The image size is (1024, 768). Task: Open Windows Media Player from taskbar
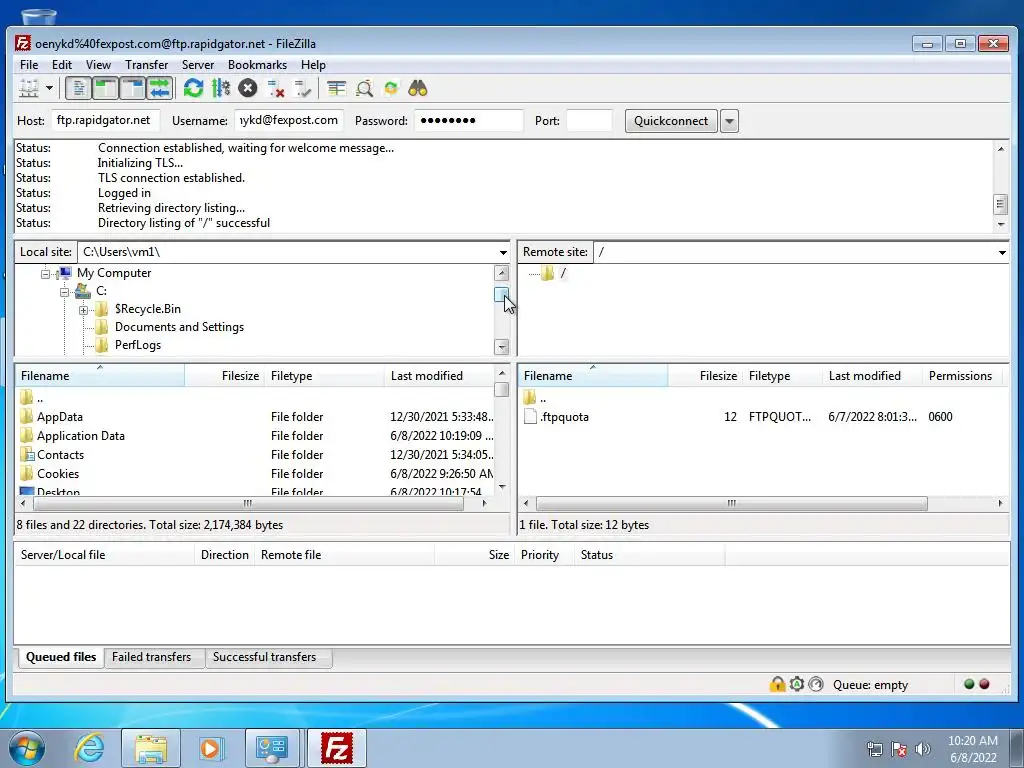point(210,748)
